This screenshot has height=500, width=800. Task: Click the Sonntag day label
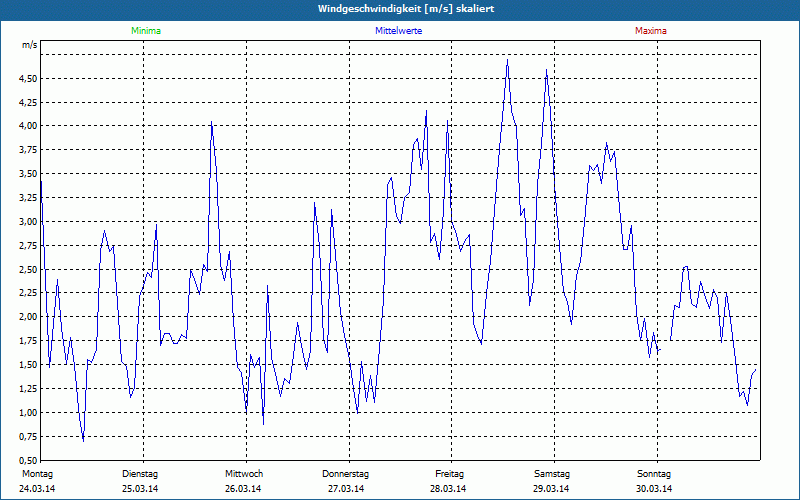click(654, 474)
